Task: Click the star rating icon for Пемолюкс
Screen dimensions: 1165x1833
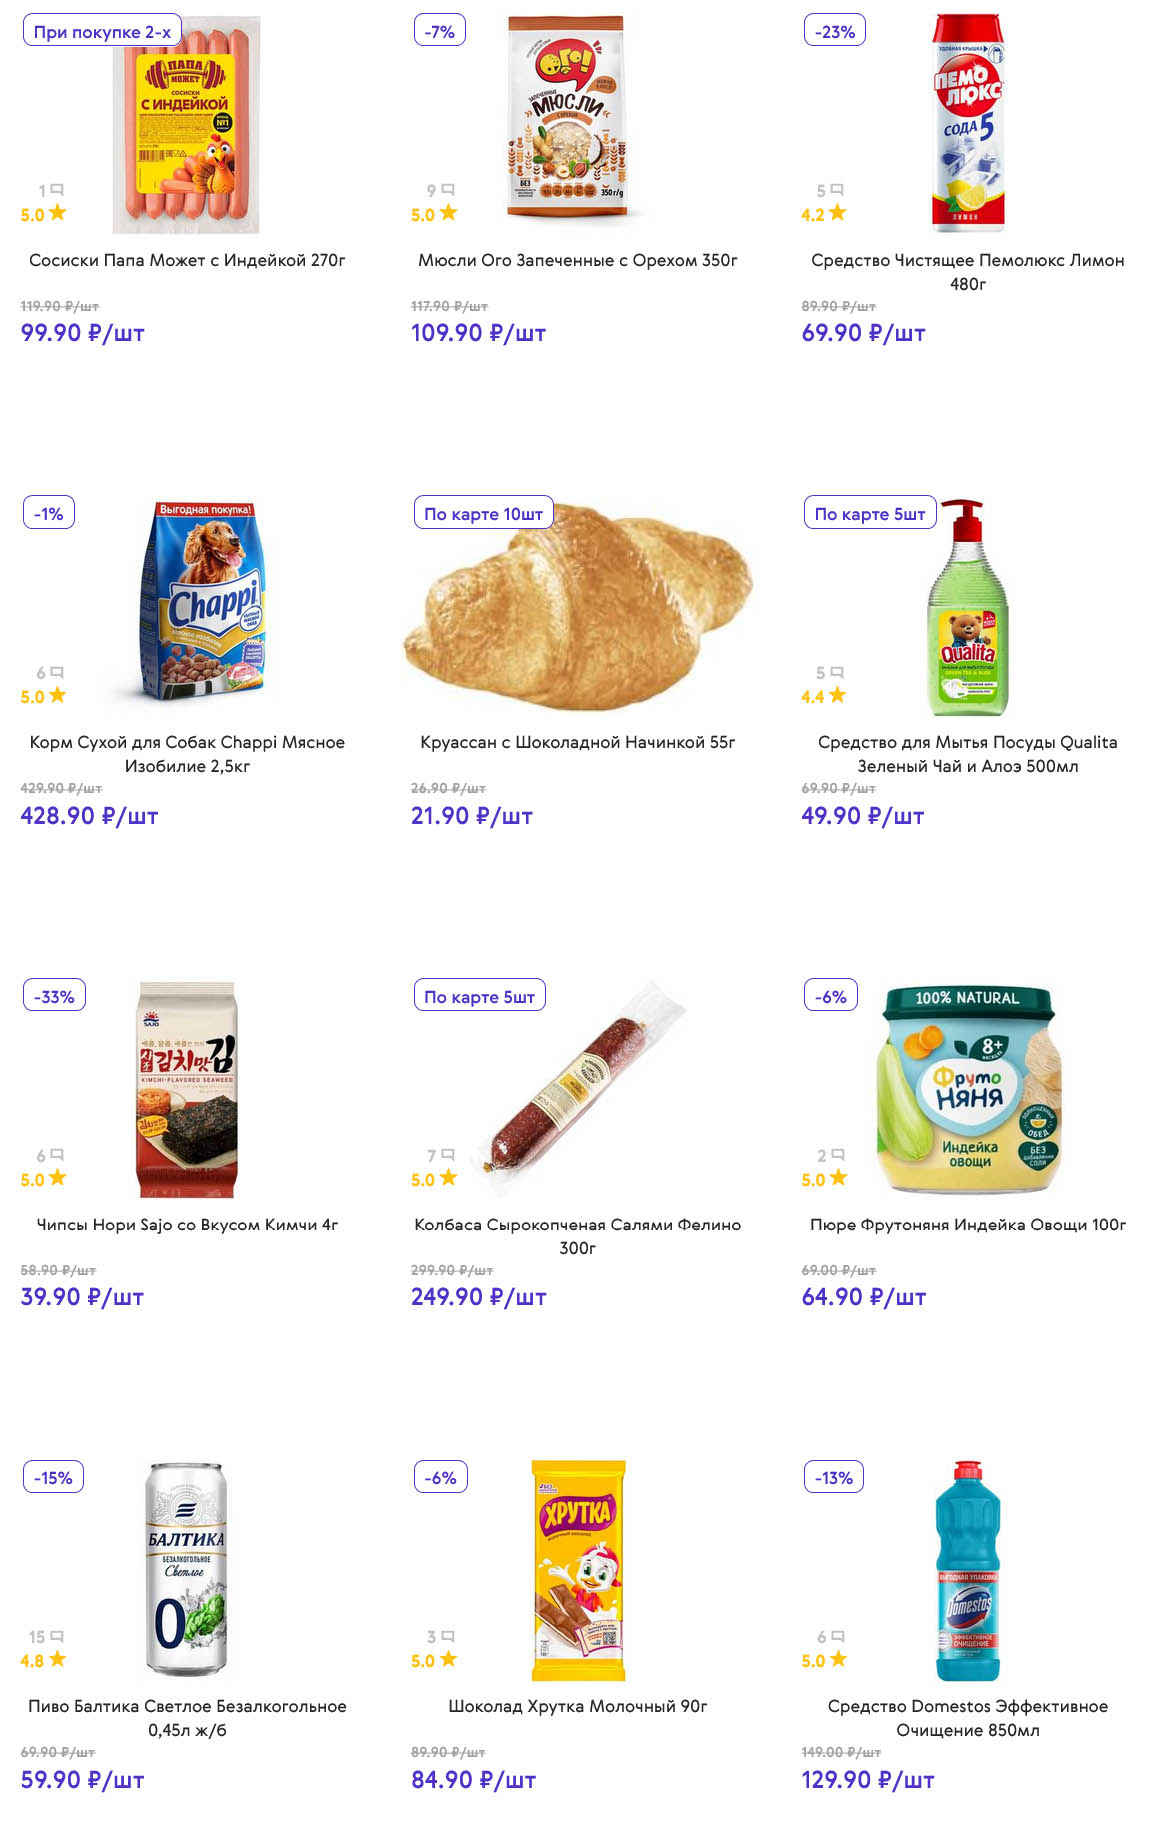Action: pyautogui.click(x=837, y=213)
